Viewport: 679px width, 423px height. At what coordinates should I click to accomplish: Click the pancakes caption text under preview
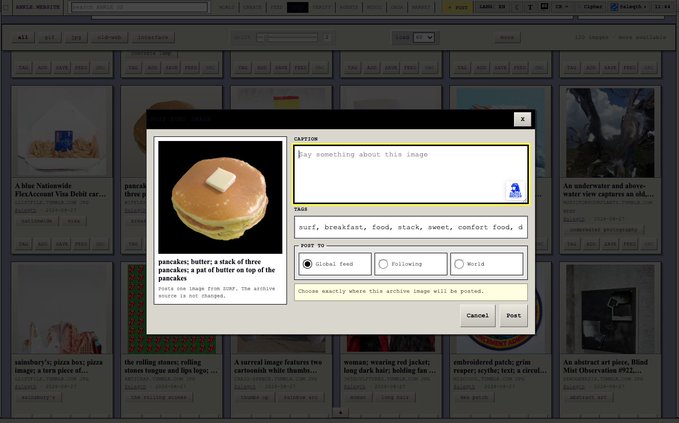(x=217, y=270)
